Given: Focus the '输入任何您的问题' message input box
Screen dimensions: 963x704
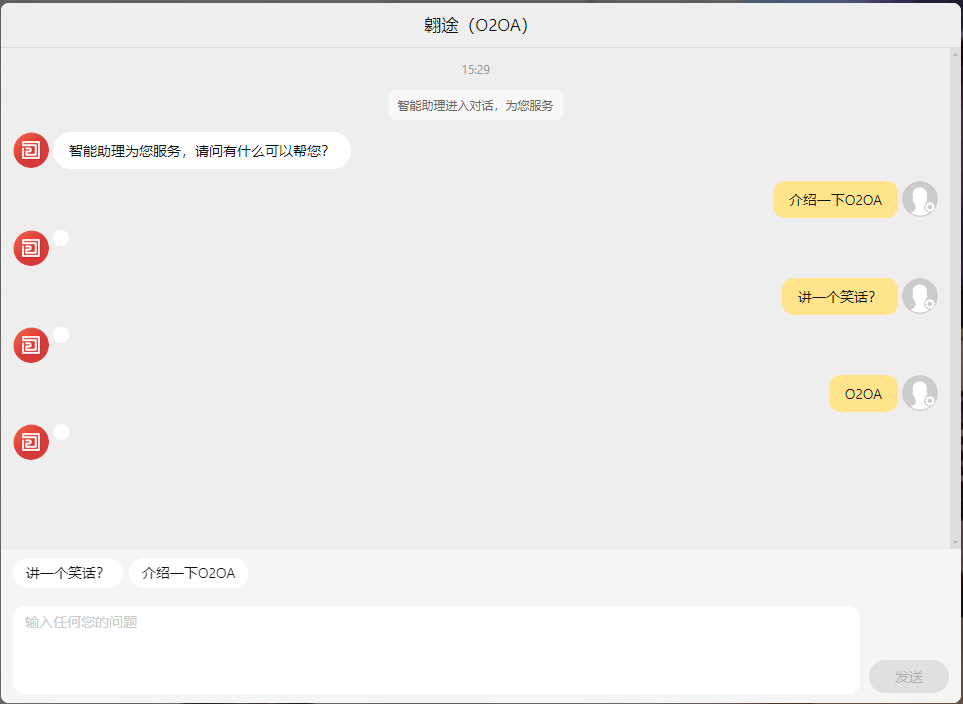Looking at the screenshot, I should click(x=436, y=650).
